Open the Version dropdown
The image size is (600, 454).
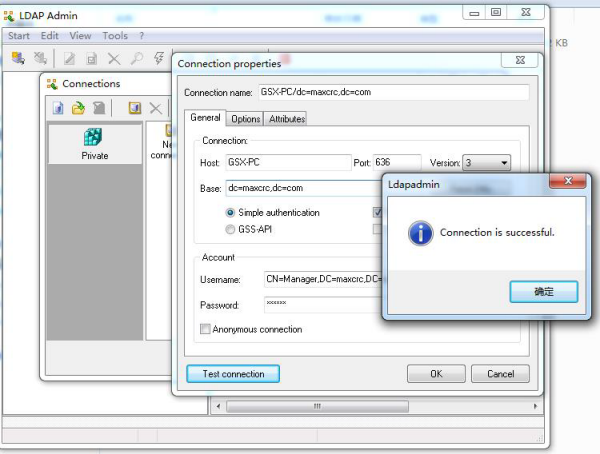(501, 163)
